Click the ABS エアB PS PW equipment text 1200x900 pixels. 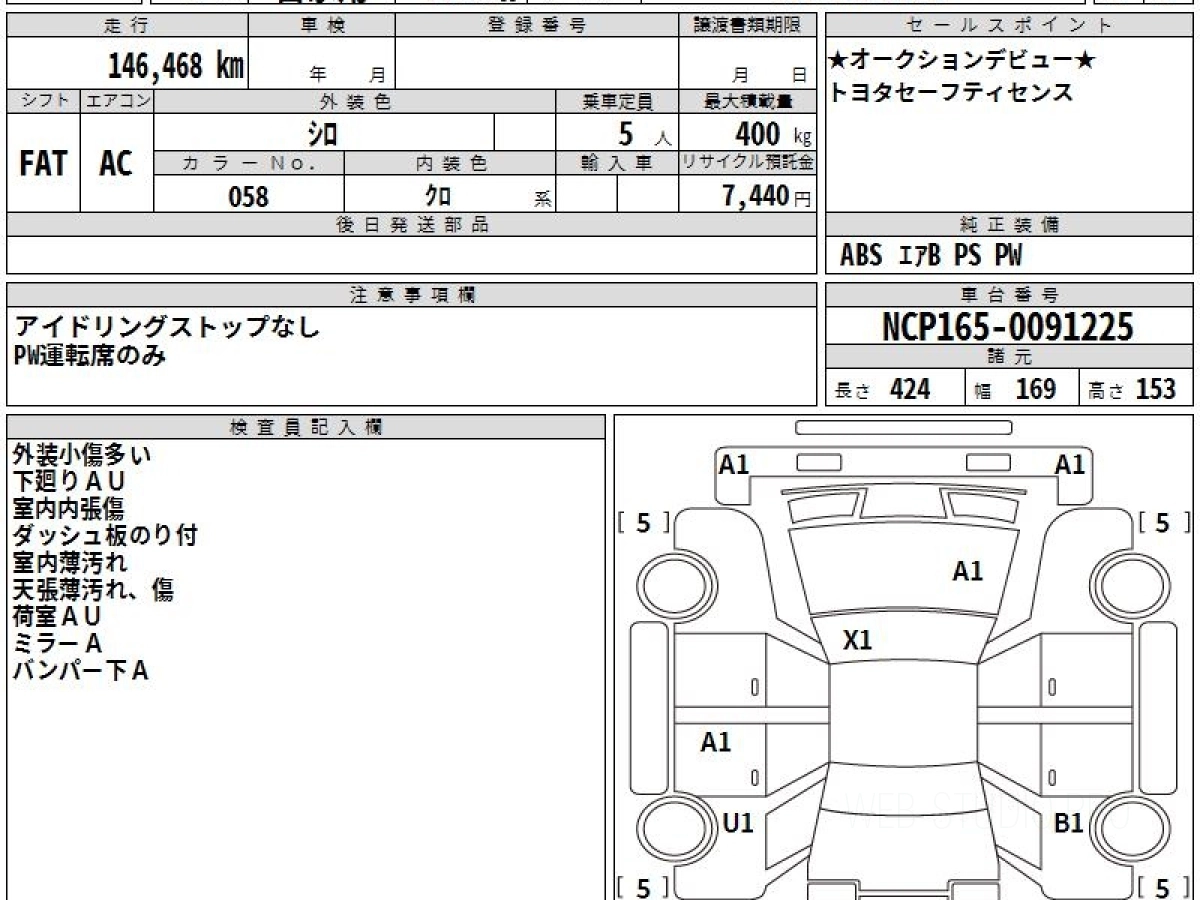pyautogui.click(x=931, y=256)
